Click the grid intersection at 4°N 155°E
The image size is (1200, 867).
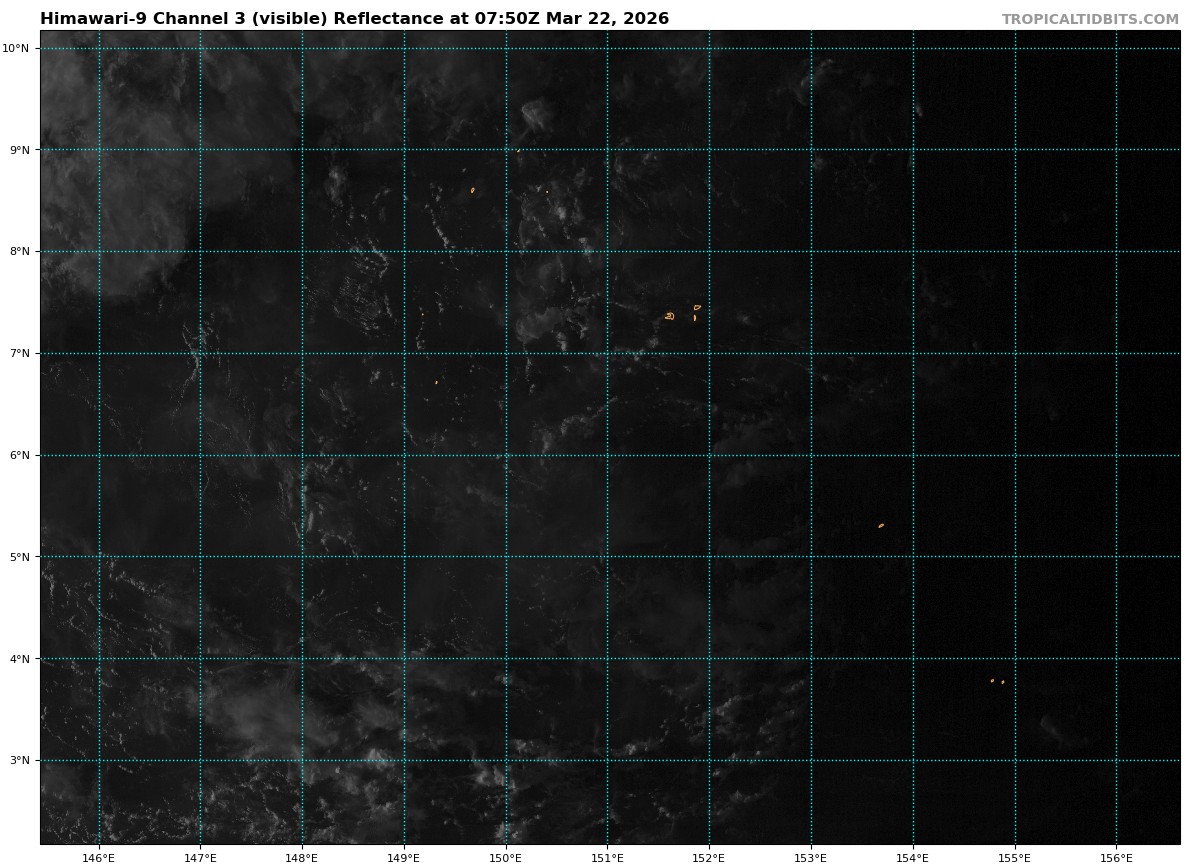click(x=1015, y=658)
